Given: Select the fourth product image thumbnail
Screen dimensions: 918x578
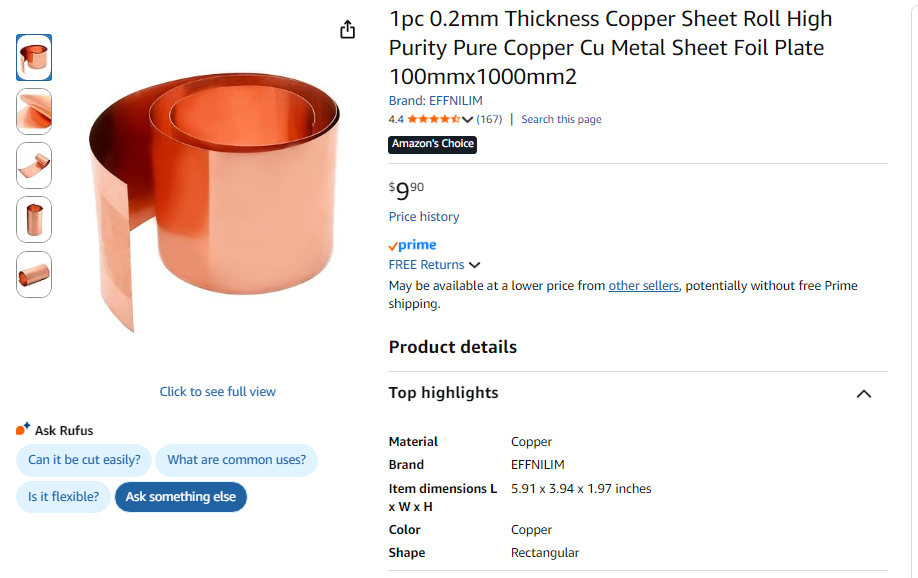Looking at the screenshot, I should coord(33,219).
